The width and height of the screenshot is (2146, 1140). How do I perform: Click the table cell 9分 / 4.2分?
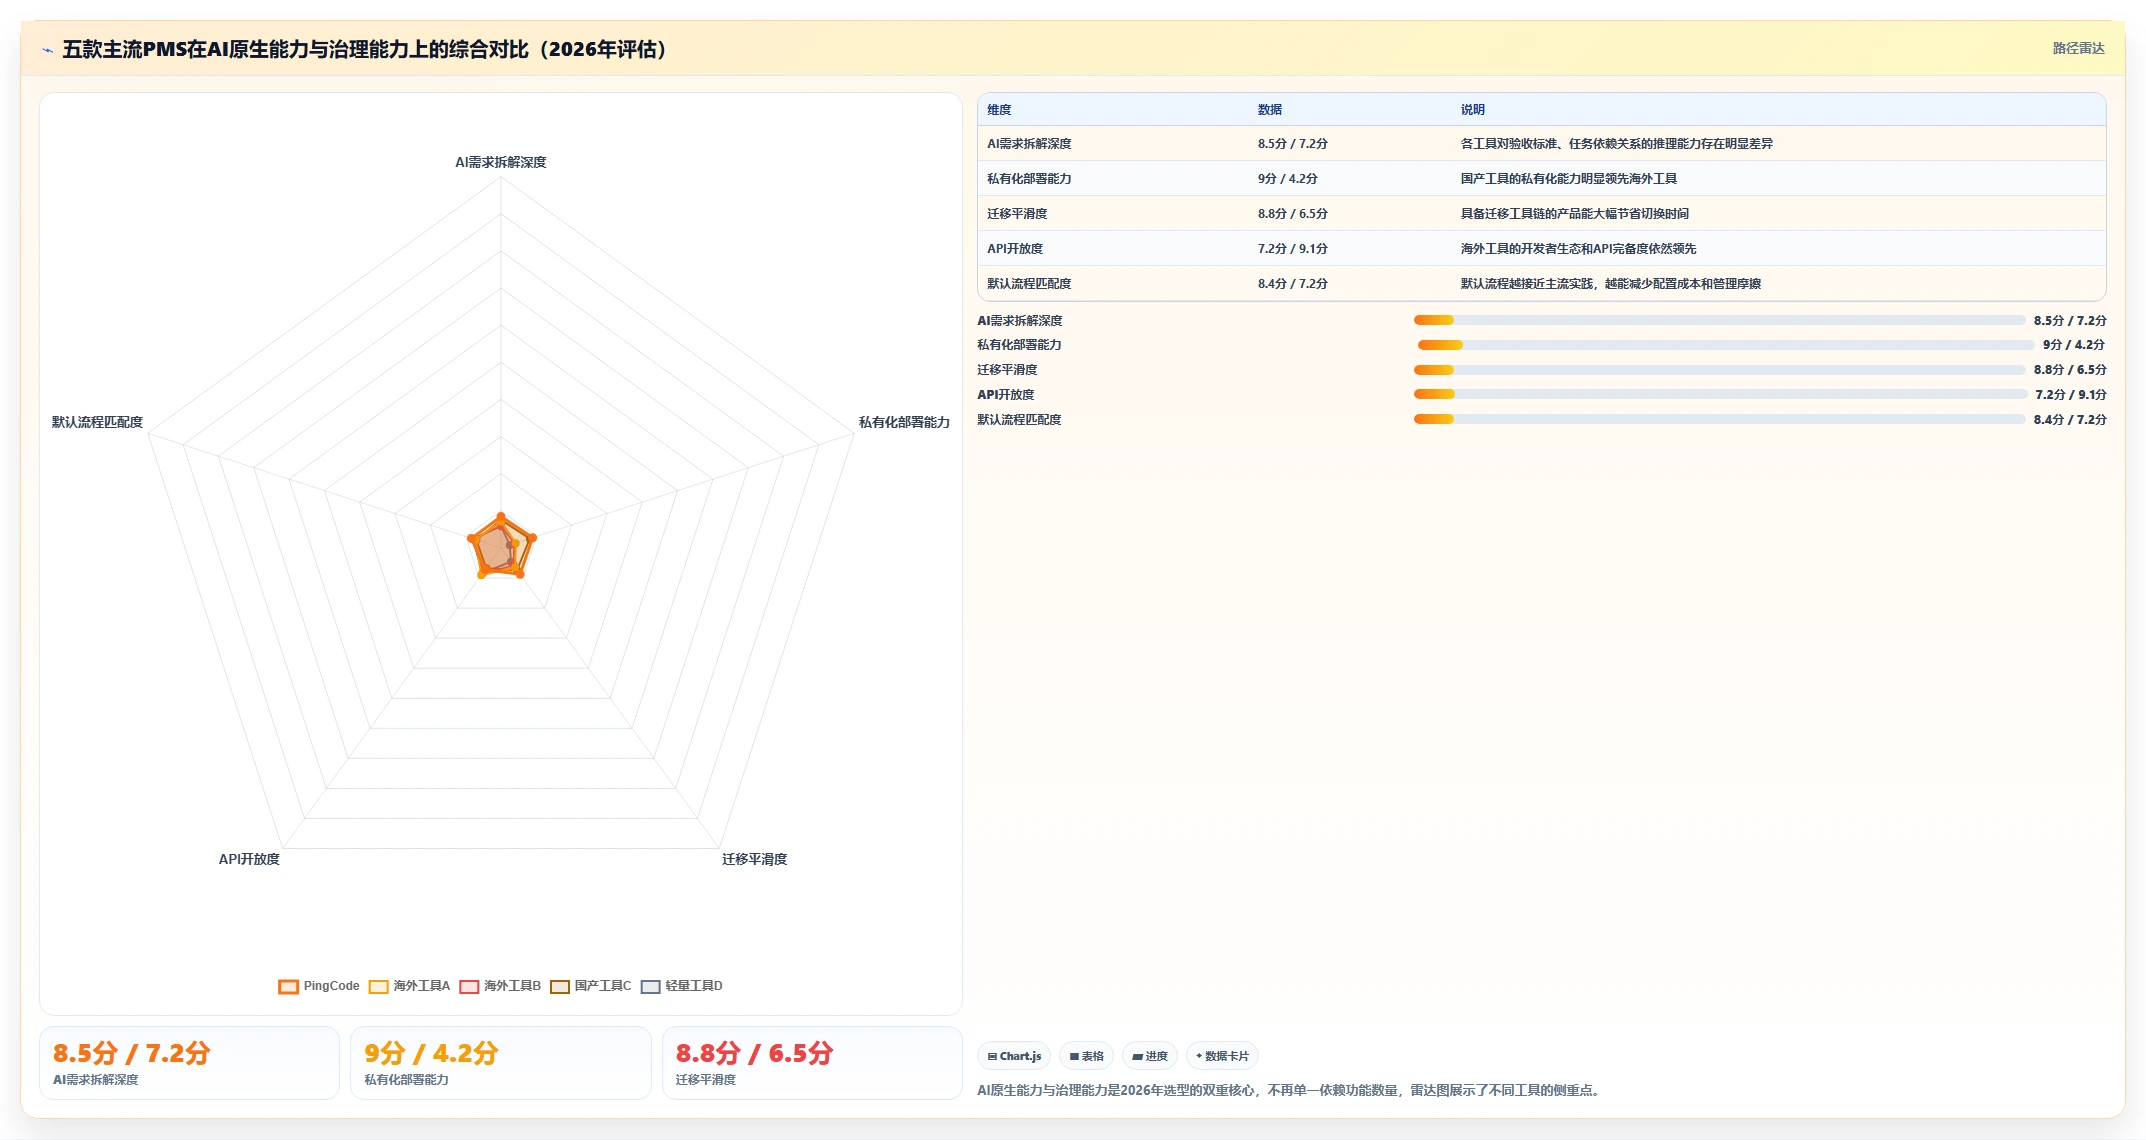point(1288,179)
